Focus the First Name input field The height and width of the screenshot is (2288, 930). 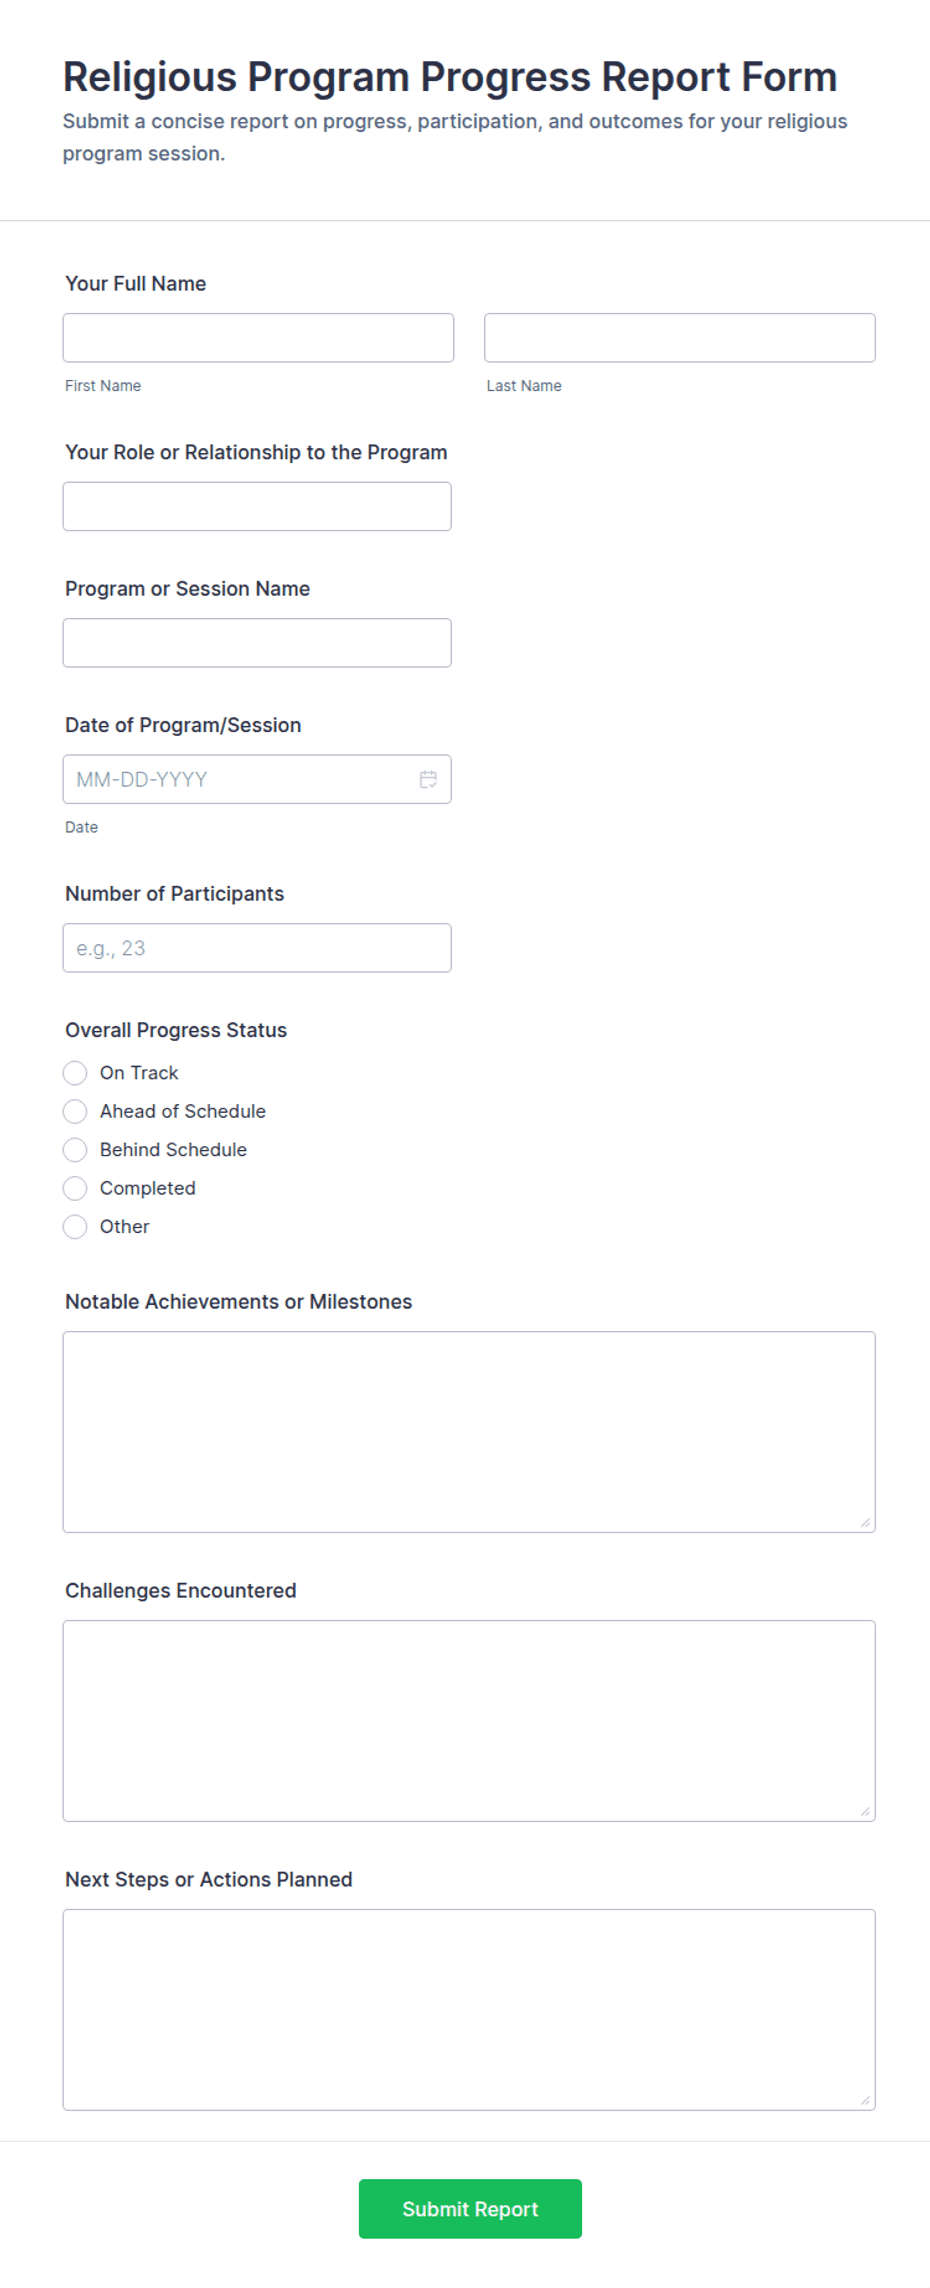point(258,338)
